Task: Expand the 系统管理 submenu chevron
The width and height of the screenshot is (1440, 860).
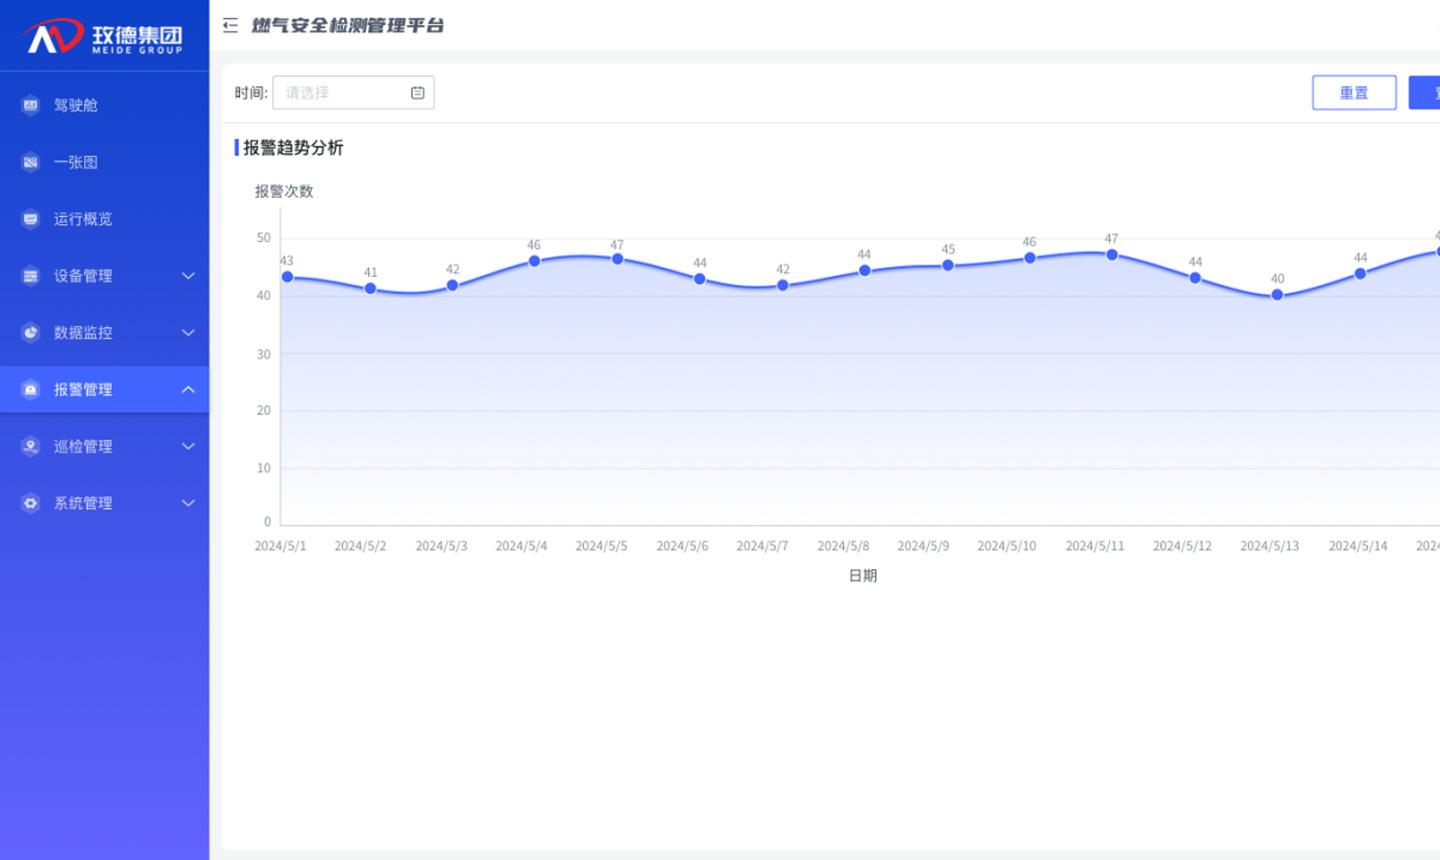Action: (x=188, y=503)
